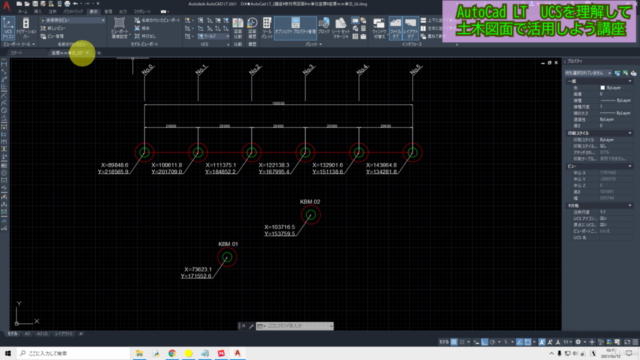640x360 pixels.
Task: Expand the Viewport Tools panel title
Action: (19, 44)
